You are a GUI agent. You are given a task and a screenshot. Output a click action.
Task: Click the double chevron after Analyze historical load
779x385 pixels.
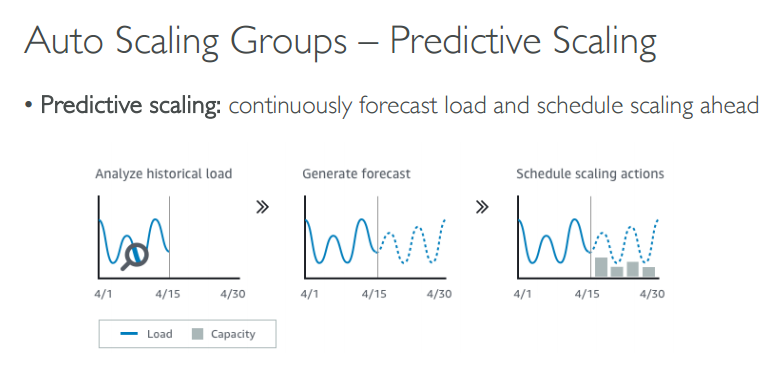click(262, 207)
